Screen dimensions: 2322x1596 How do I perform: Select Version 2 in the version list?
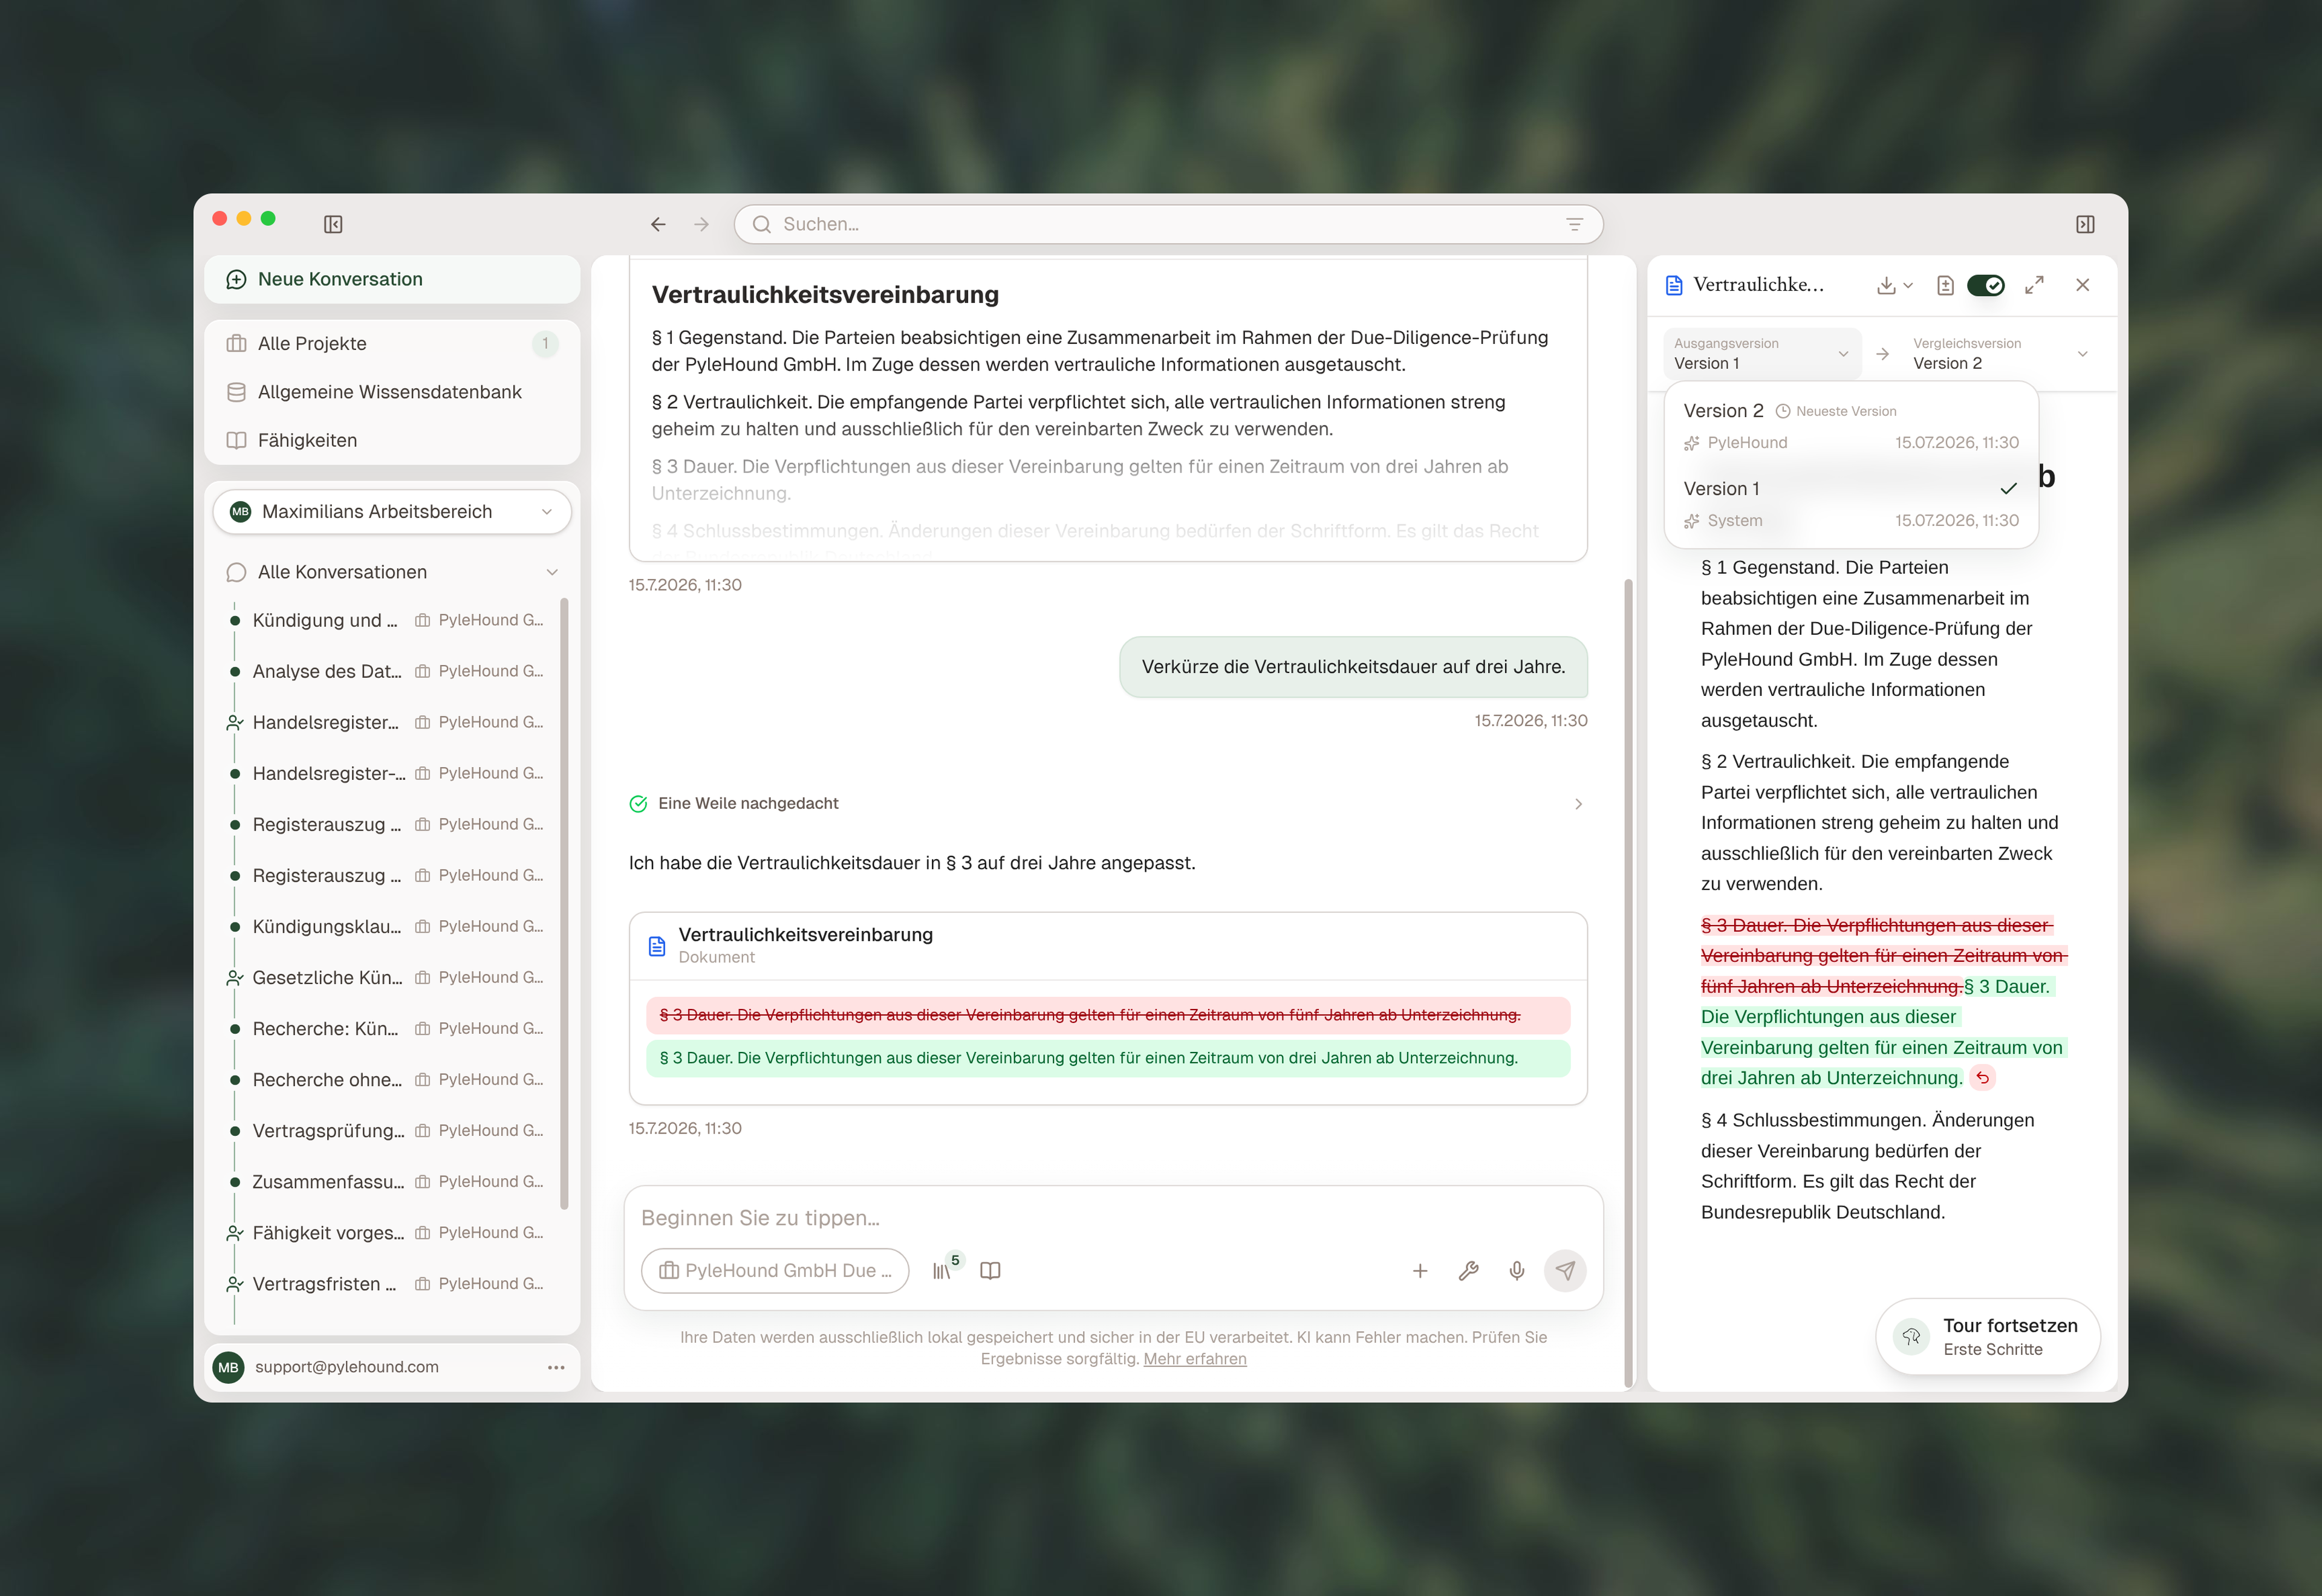1851,426
